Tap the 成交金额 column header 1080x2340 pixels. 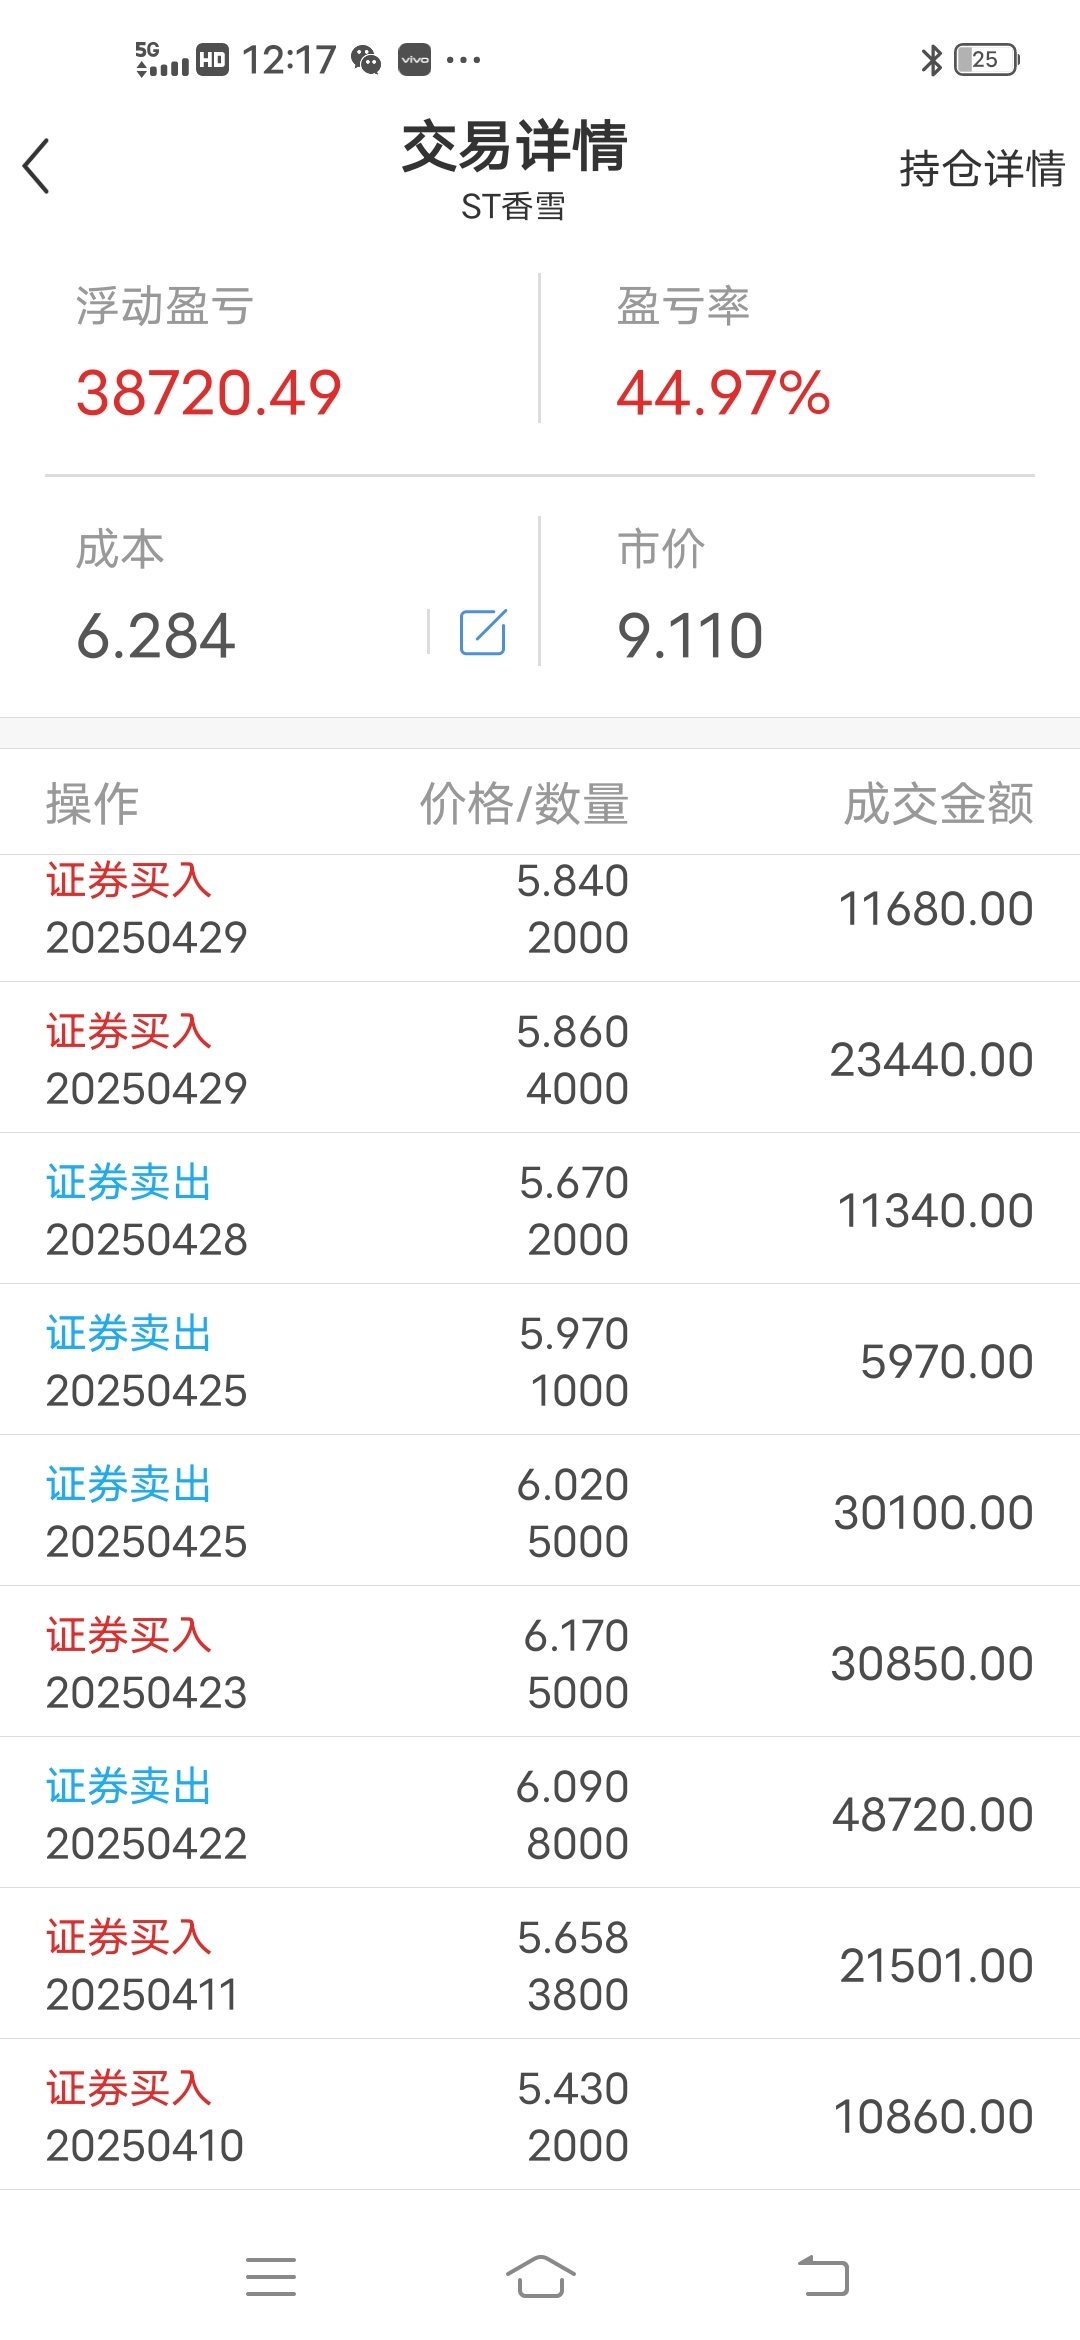938,804
